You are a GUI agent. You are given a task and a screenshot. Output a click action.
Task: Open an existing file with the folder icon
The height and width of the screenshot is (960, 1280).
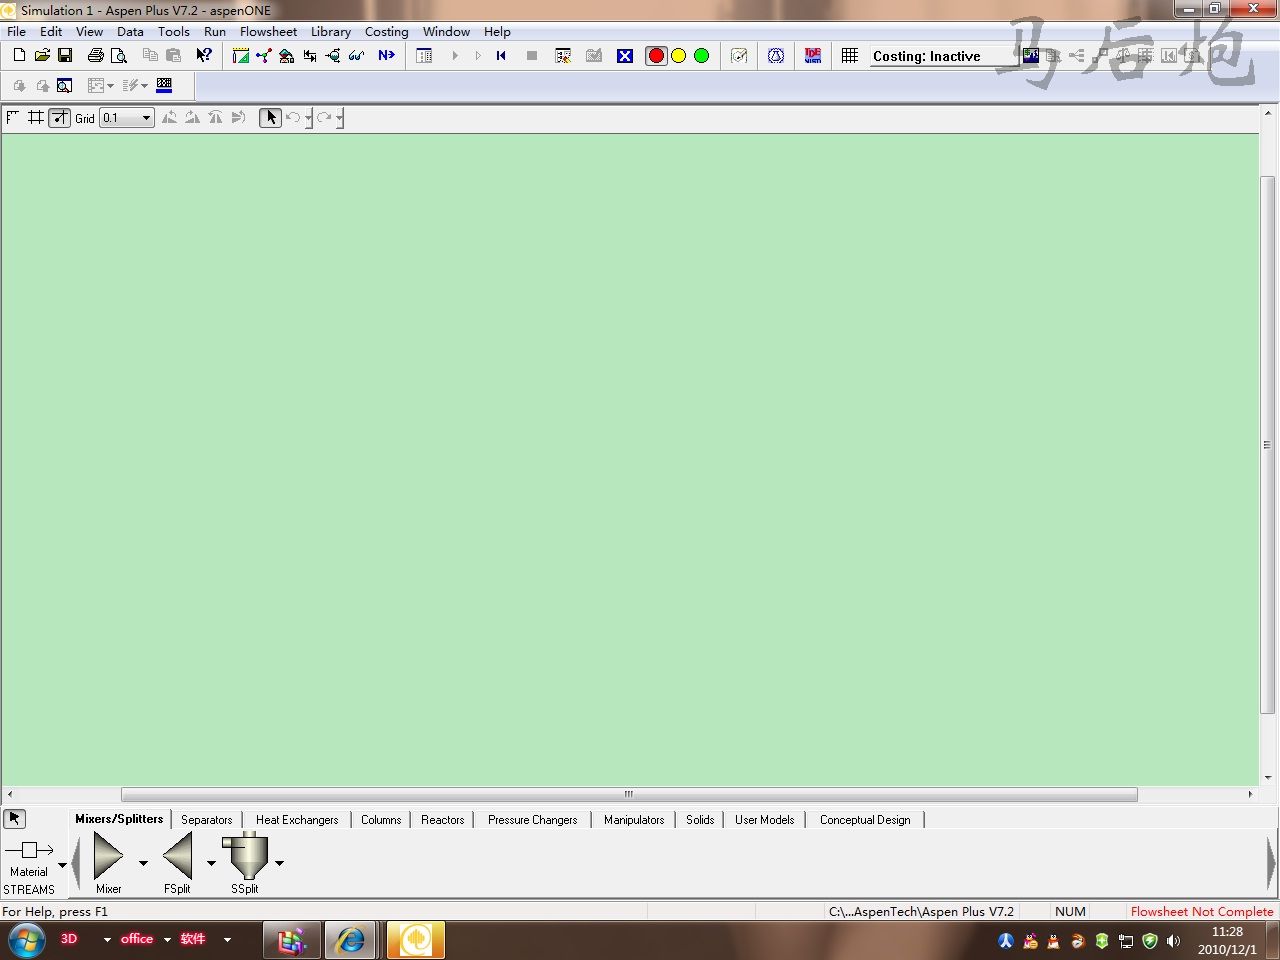coord(42,56)
